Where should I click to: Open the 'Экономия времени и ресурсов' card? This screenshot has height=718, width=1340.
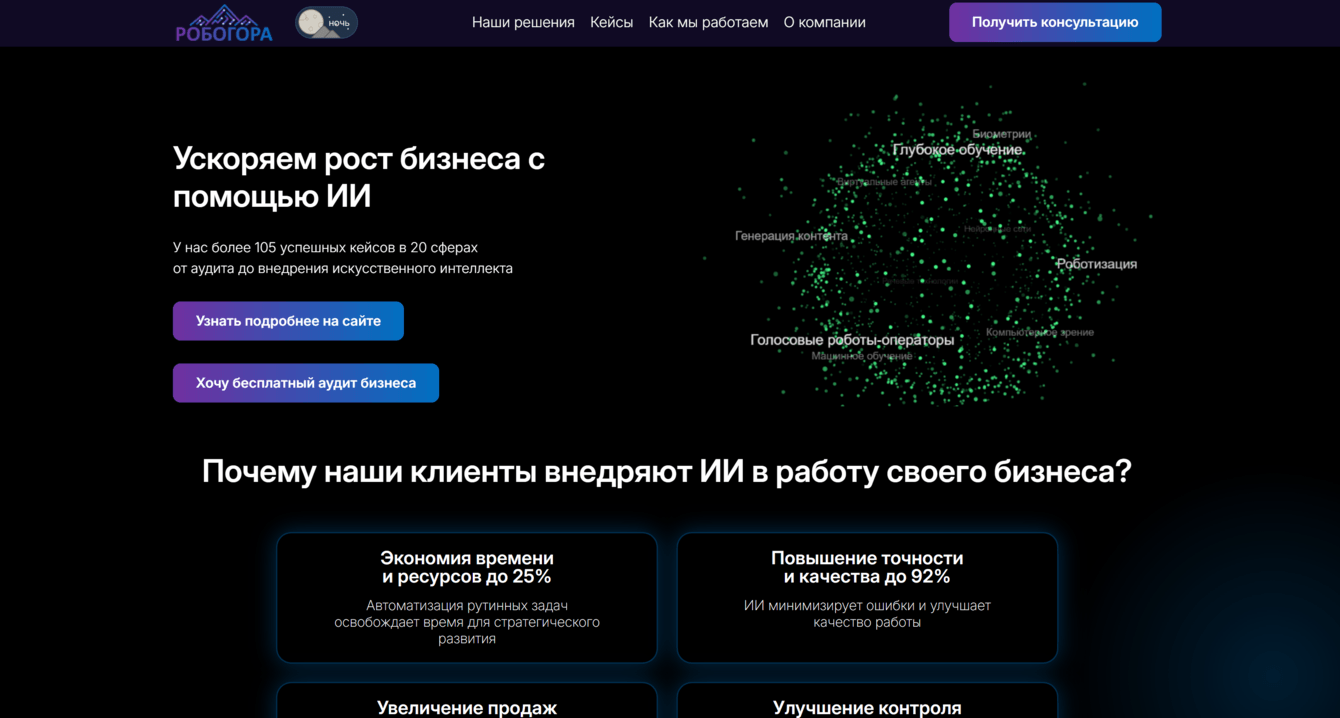[466, 597]
